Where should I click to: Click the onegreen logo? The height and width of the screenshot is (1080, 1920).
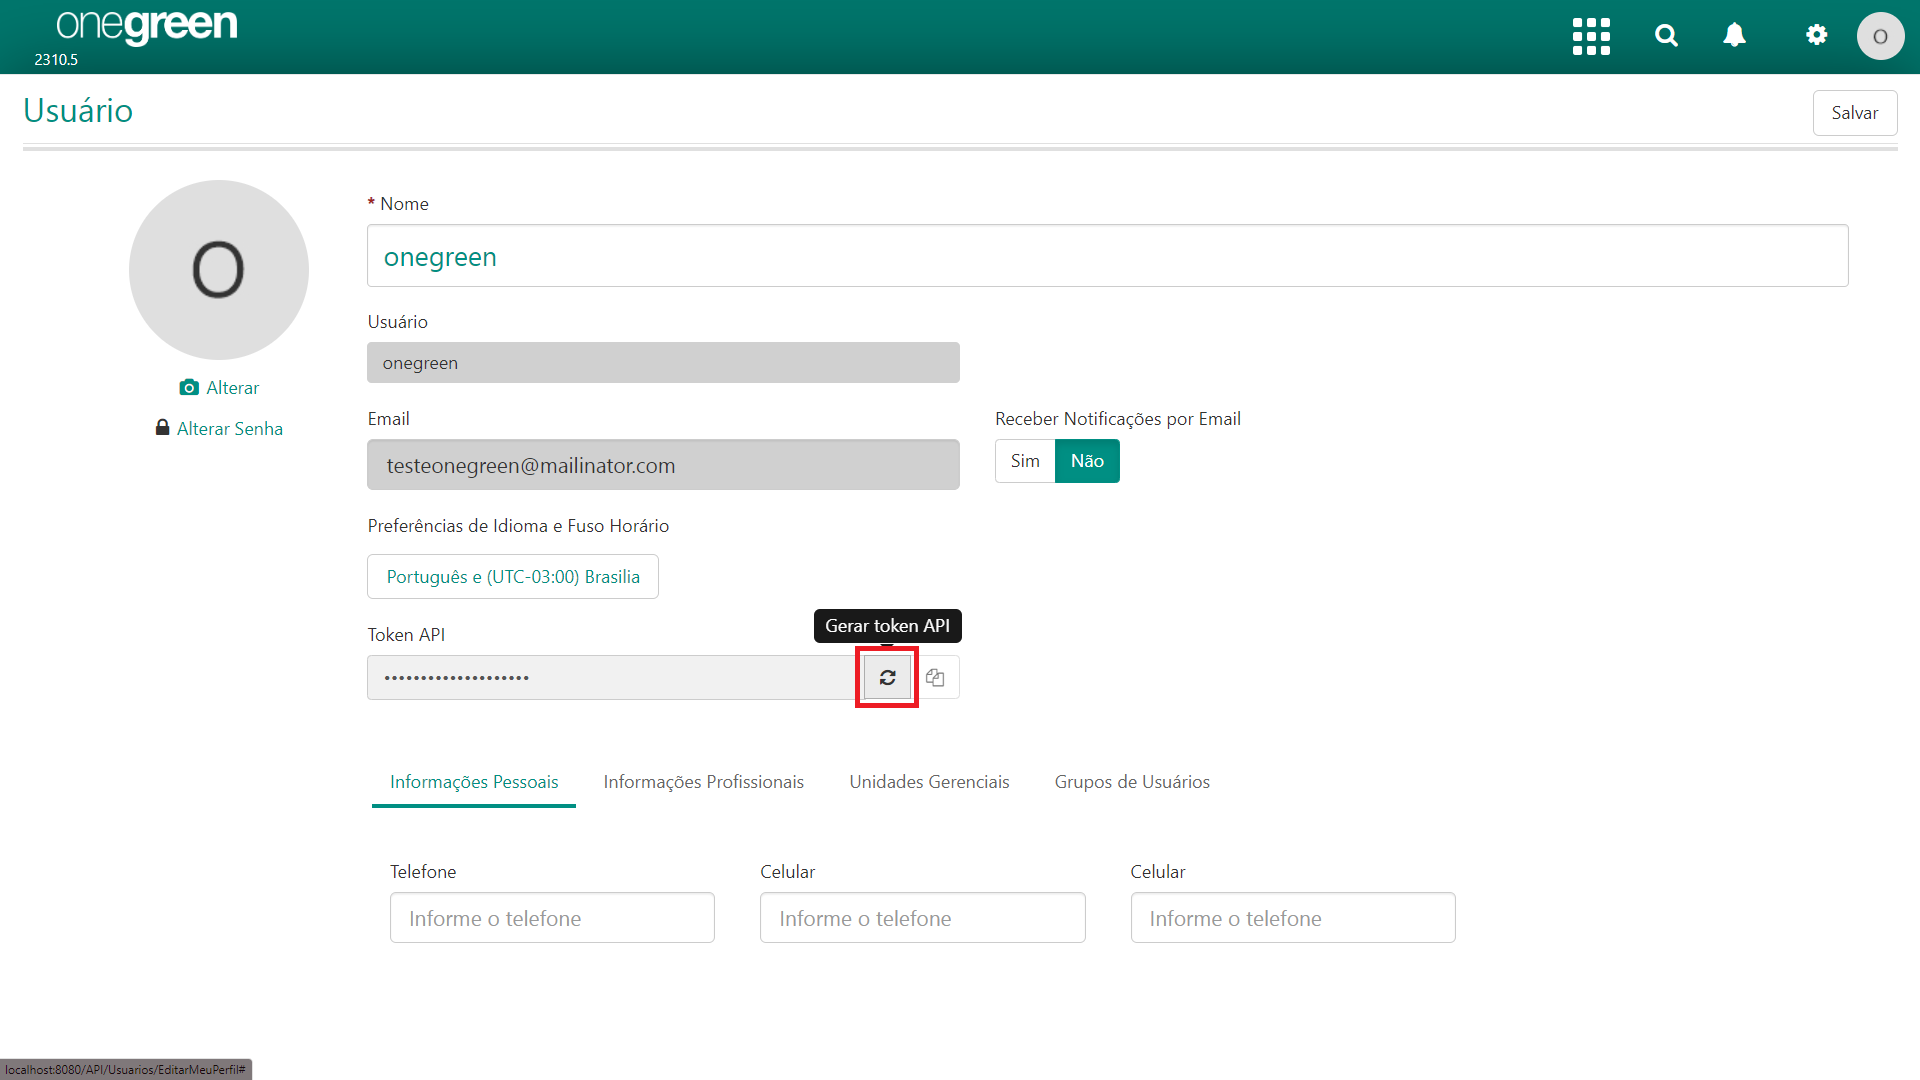point(147,26)
